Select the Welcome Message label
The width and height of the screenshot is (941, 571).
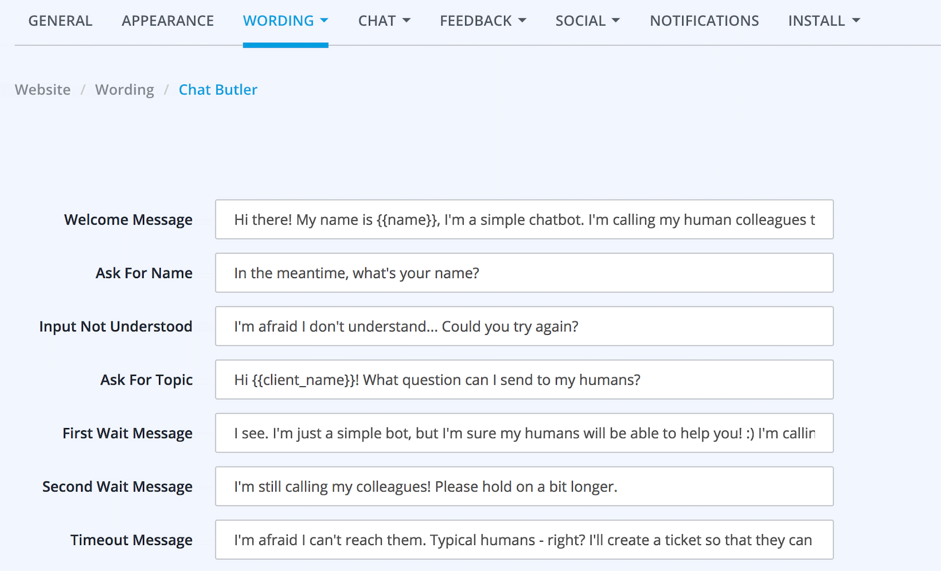click(x=128, y=220)
